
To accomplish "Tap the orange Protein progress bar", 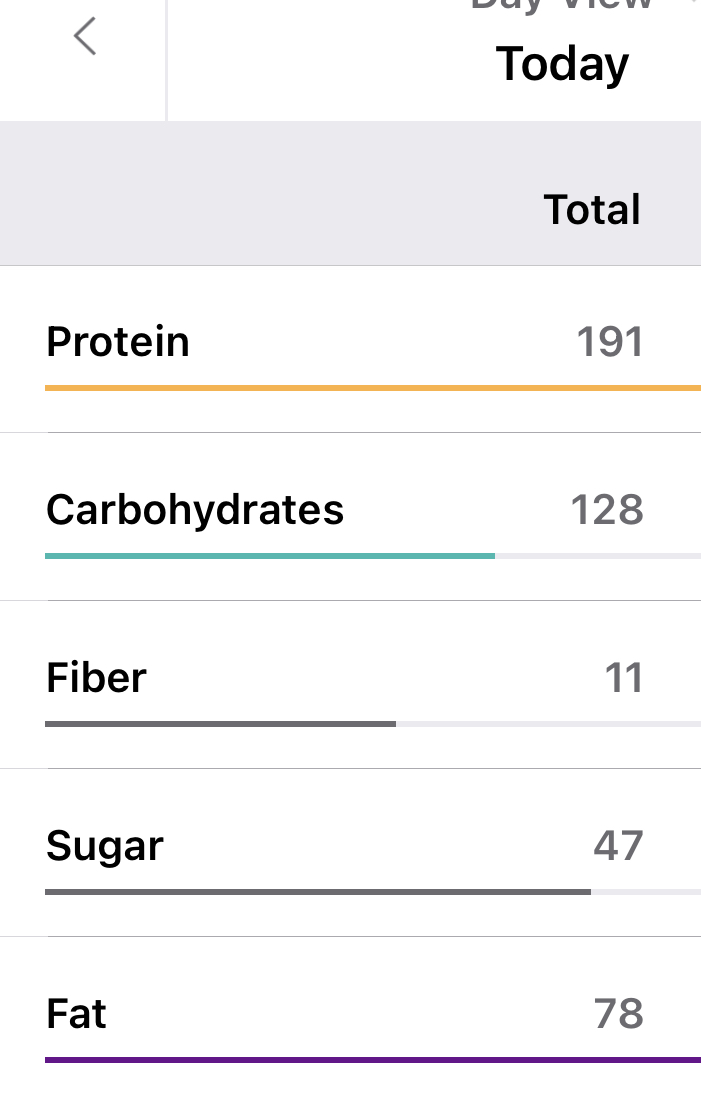I will (372, 387).
